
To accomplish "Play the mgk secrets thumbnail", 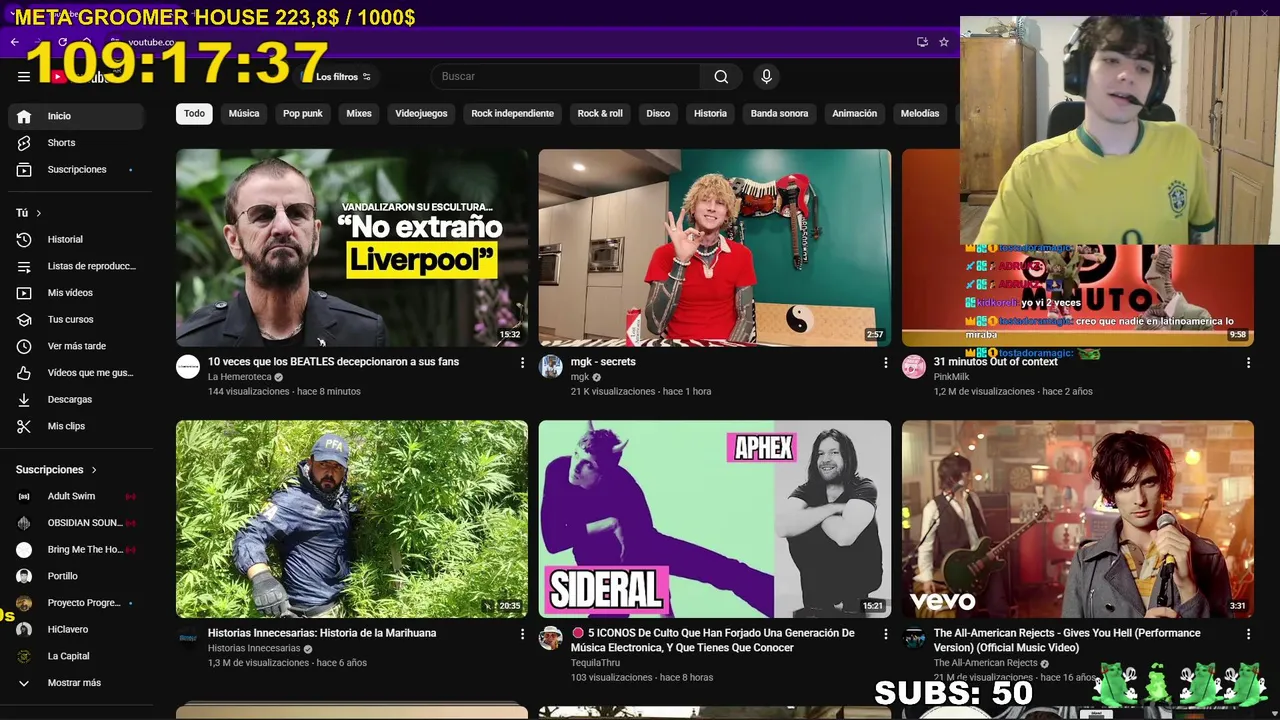I will pyautogui.click(x=715, y=248).
